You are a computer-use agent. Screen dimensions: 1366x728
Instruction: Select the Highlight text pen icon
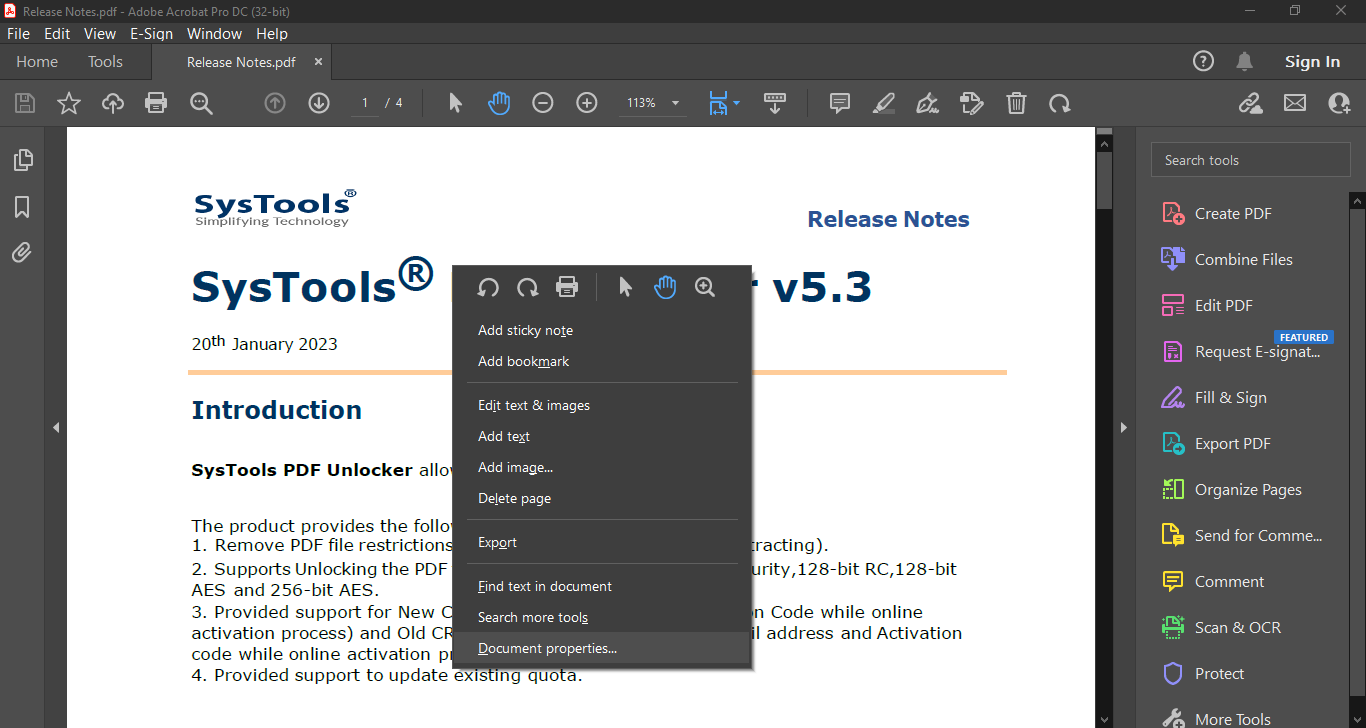coord(884,103)
